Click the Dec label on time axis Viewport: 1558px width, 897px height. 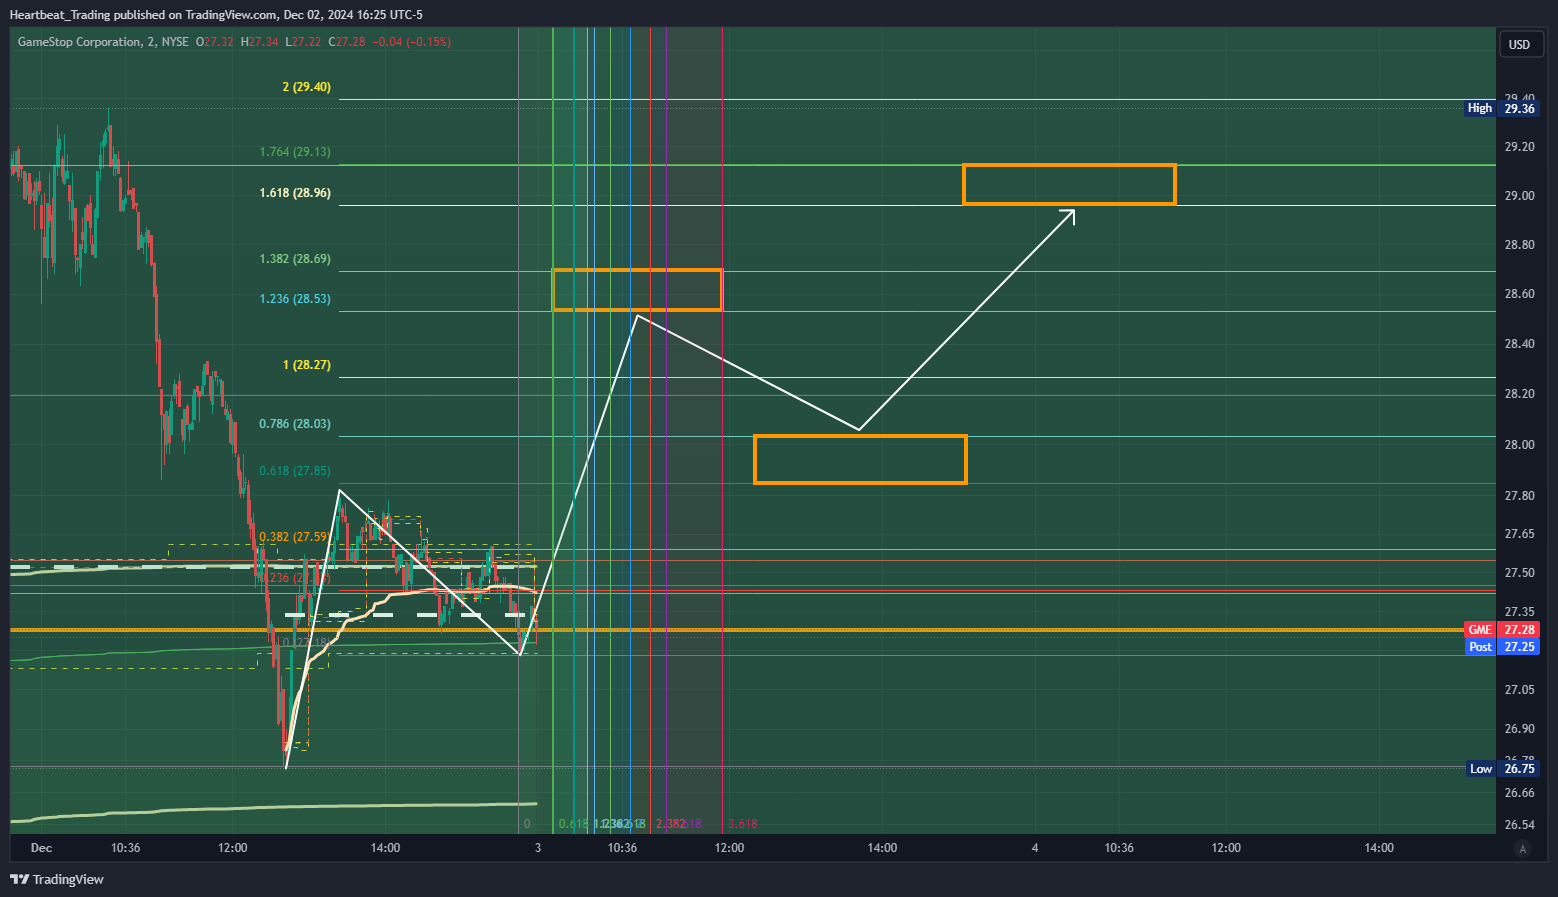point(41,848)
